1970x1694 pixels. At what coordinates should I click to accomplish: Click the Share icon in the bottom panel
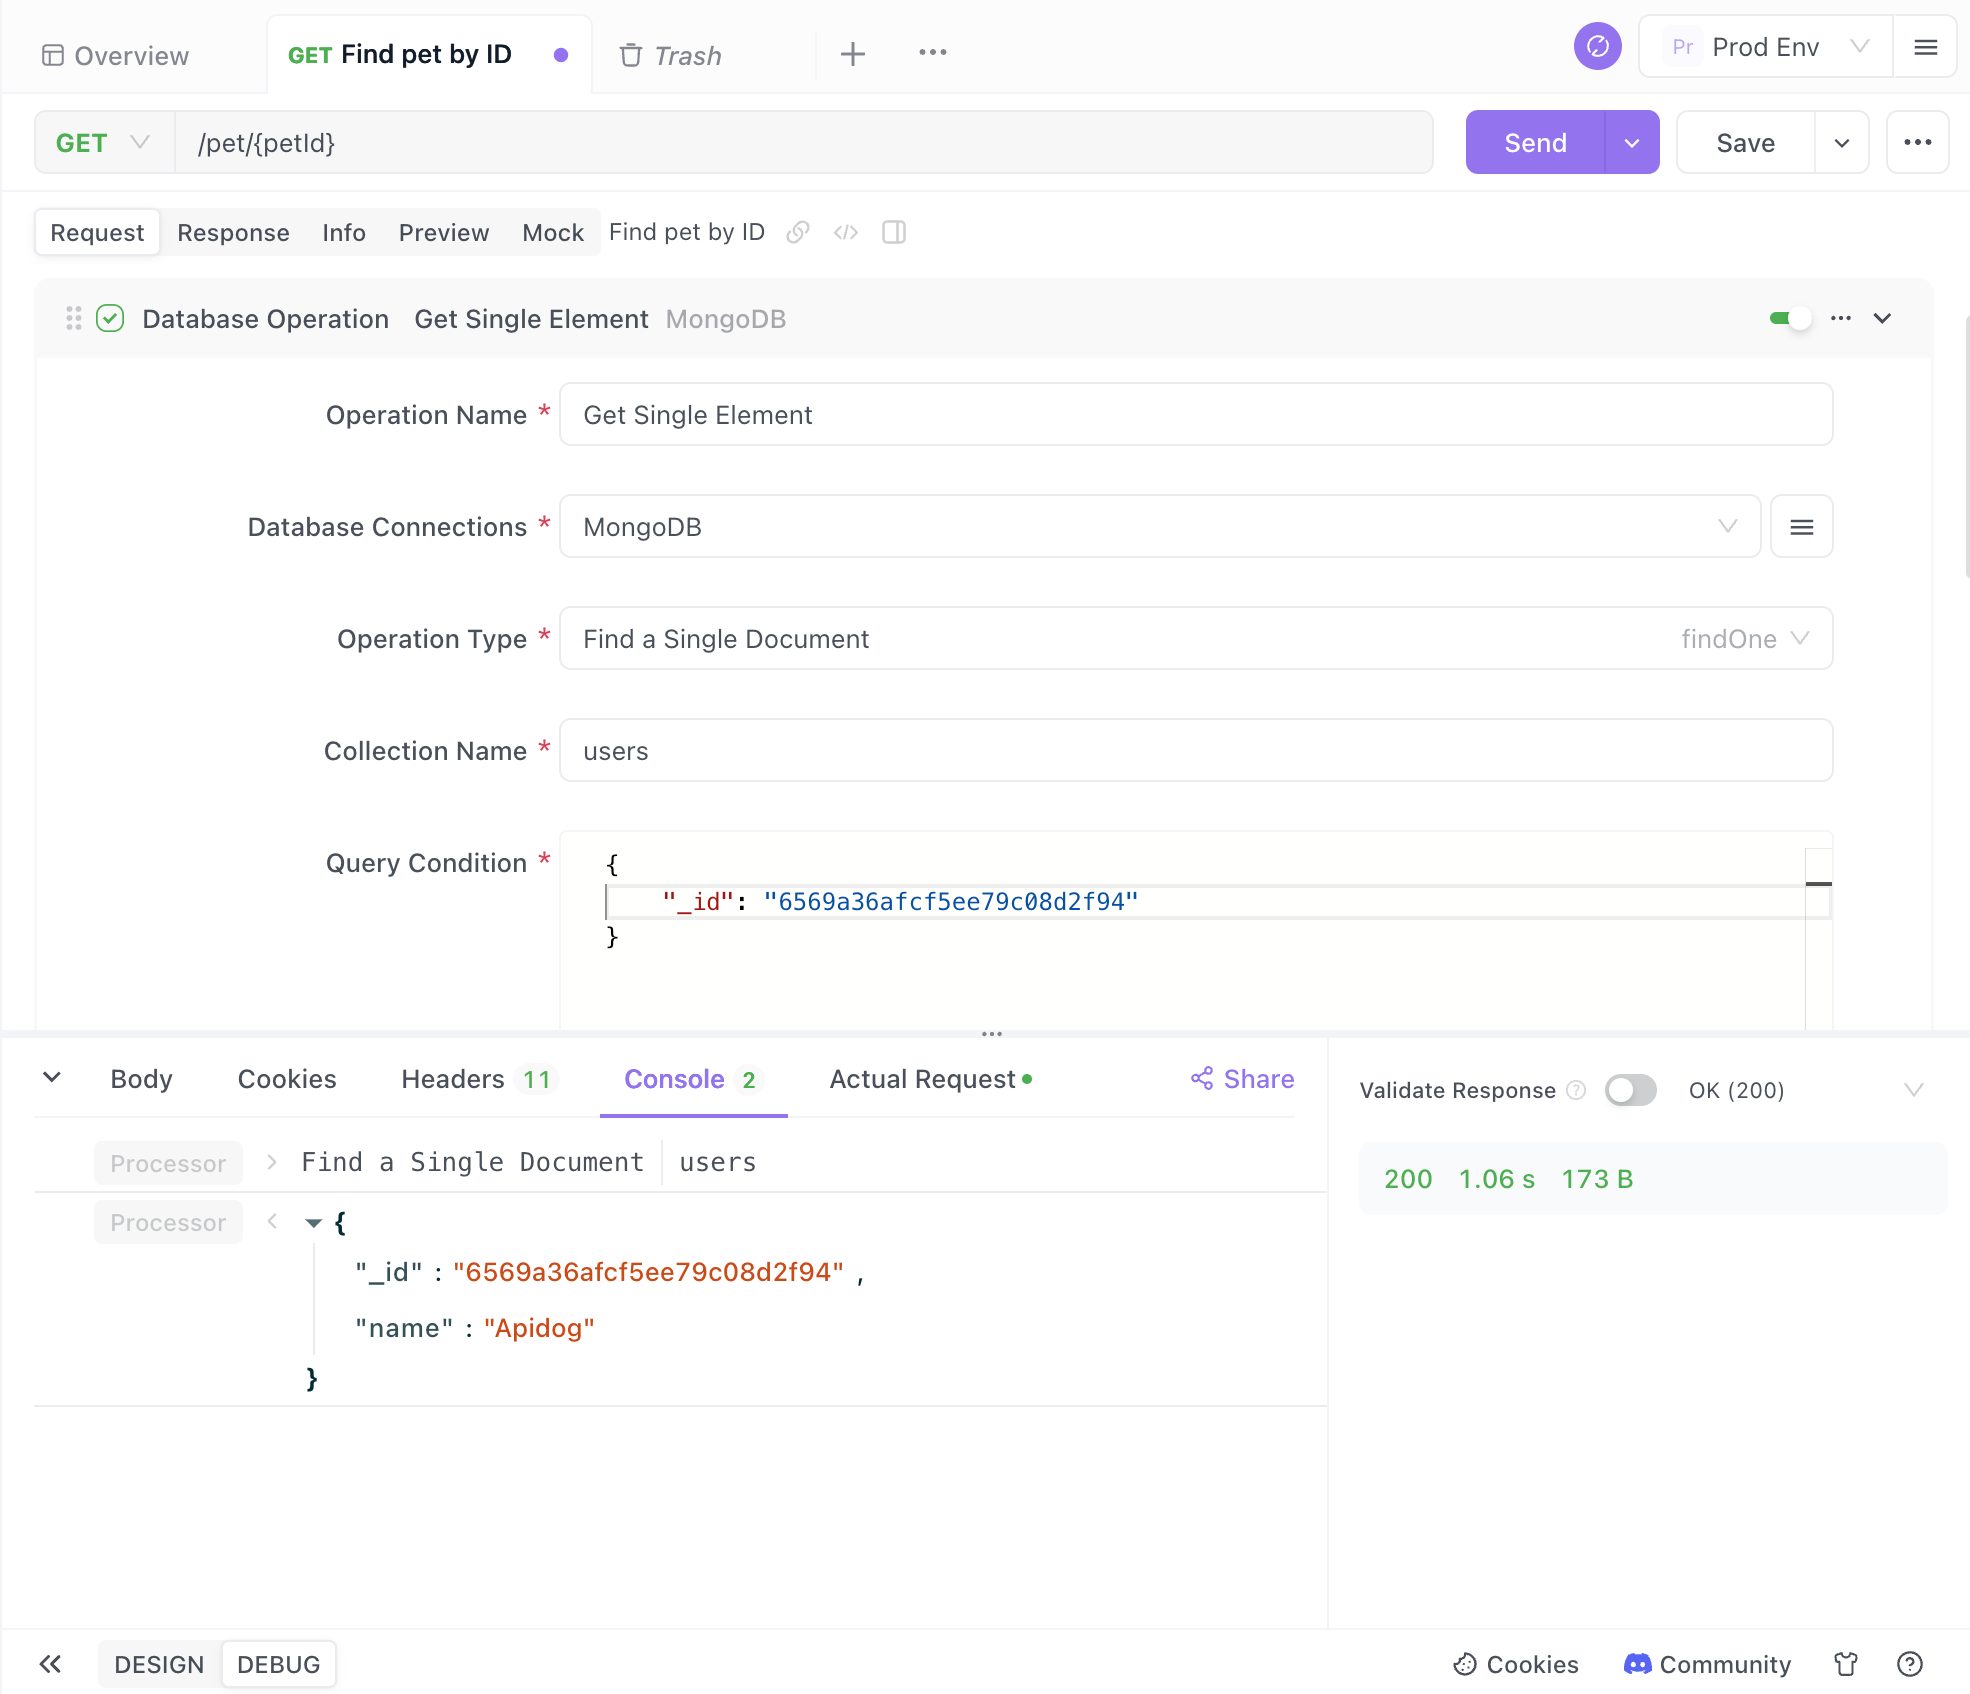[x=1203, y=1079]
